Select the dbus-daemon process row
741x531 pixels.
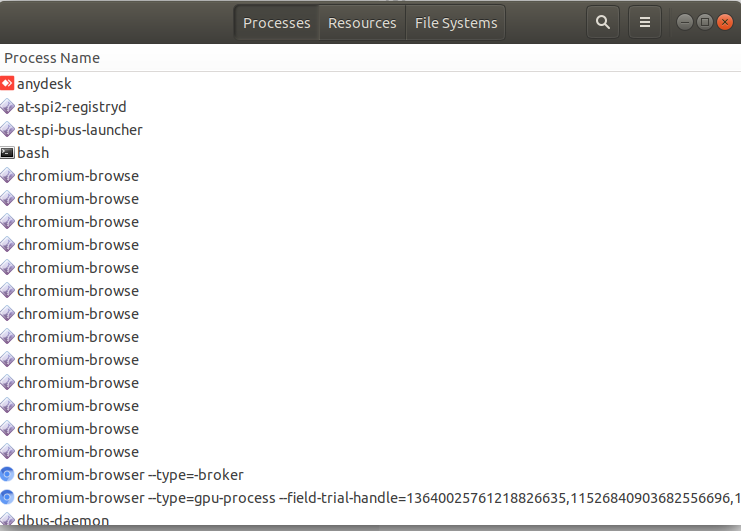click(x=370, y=518)
